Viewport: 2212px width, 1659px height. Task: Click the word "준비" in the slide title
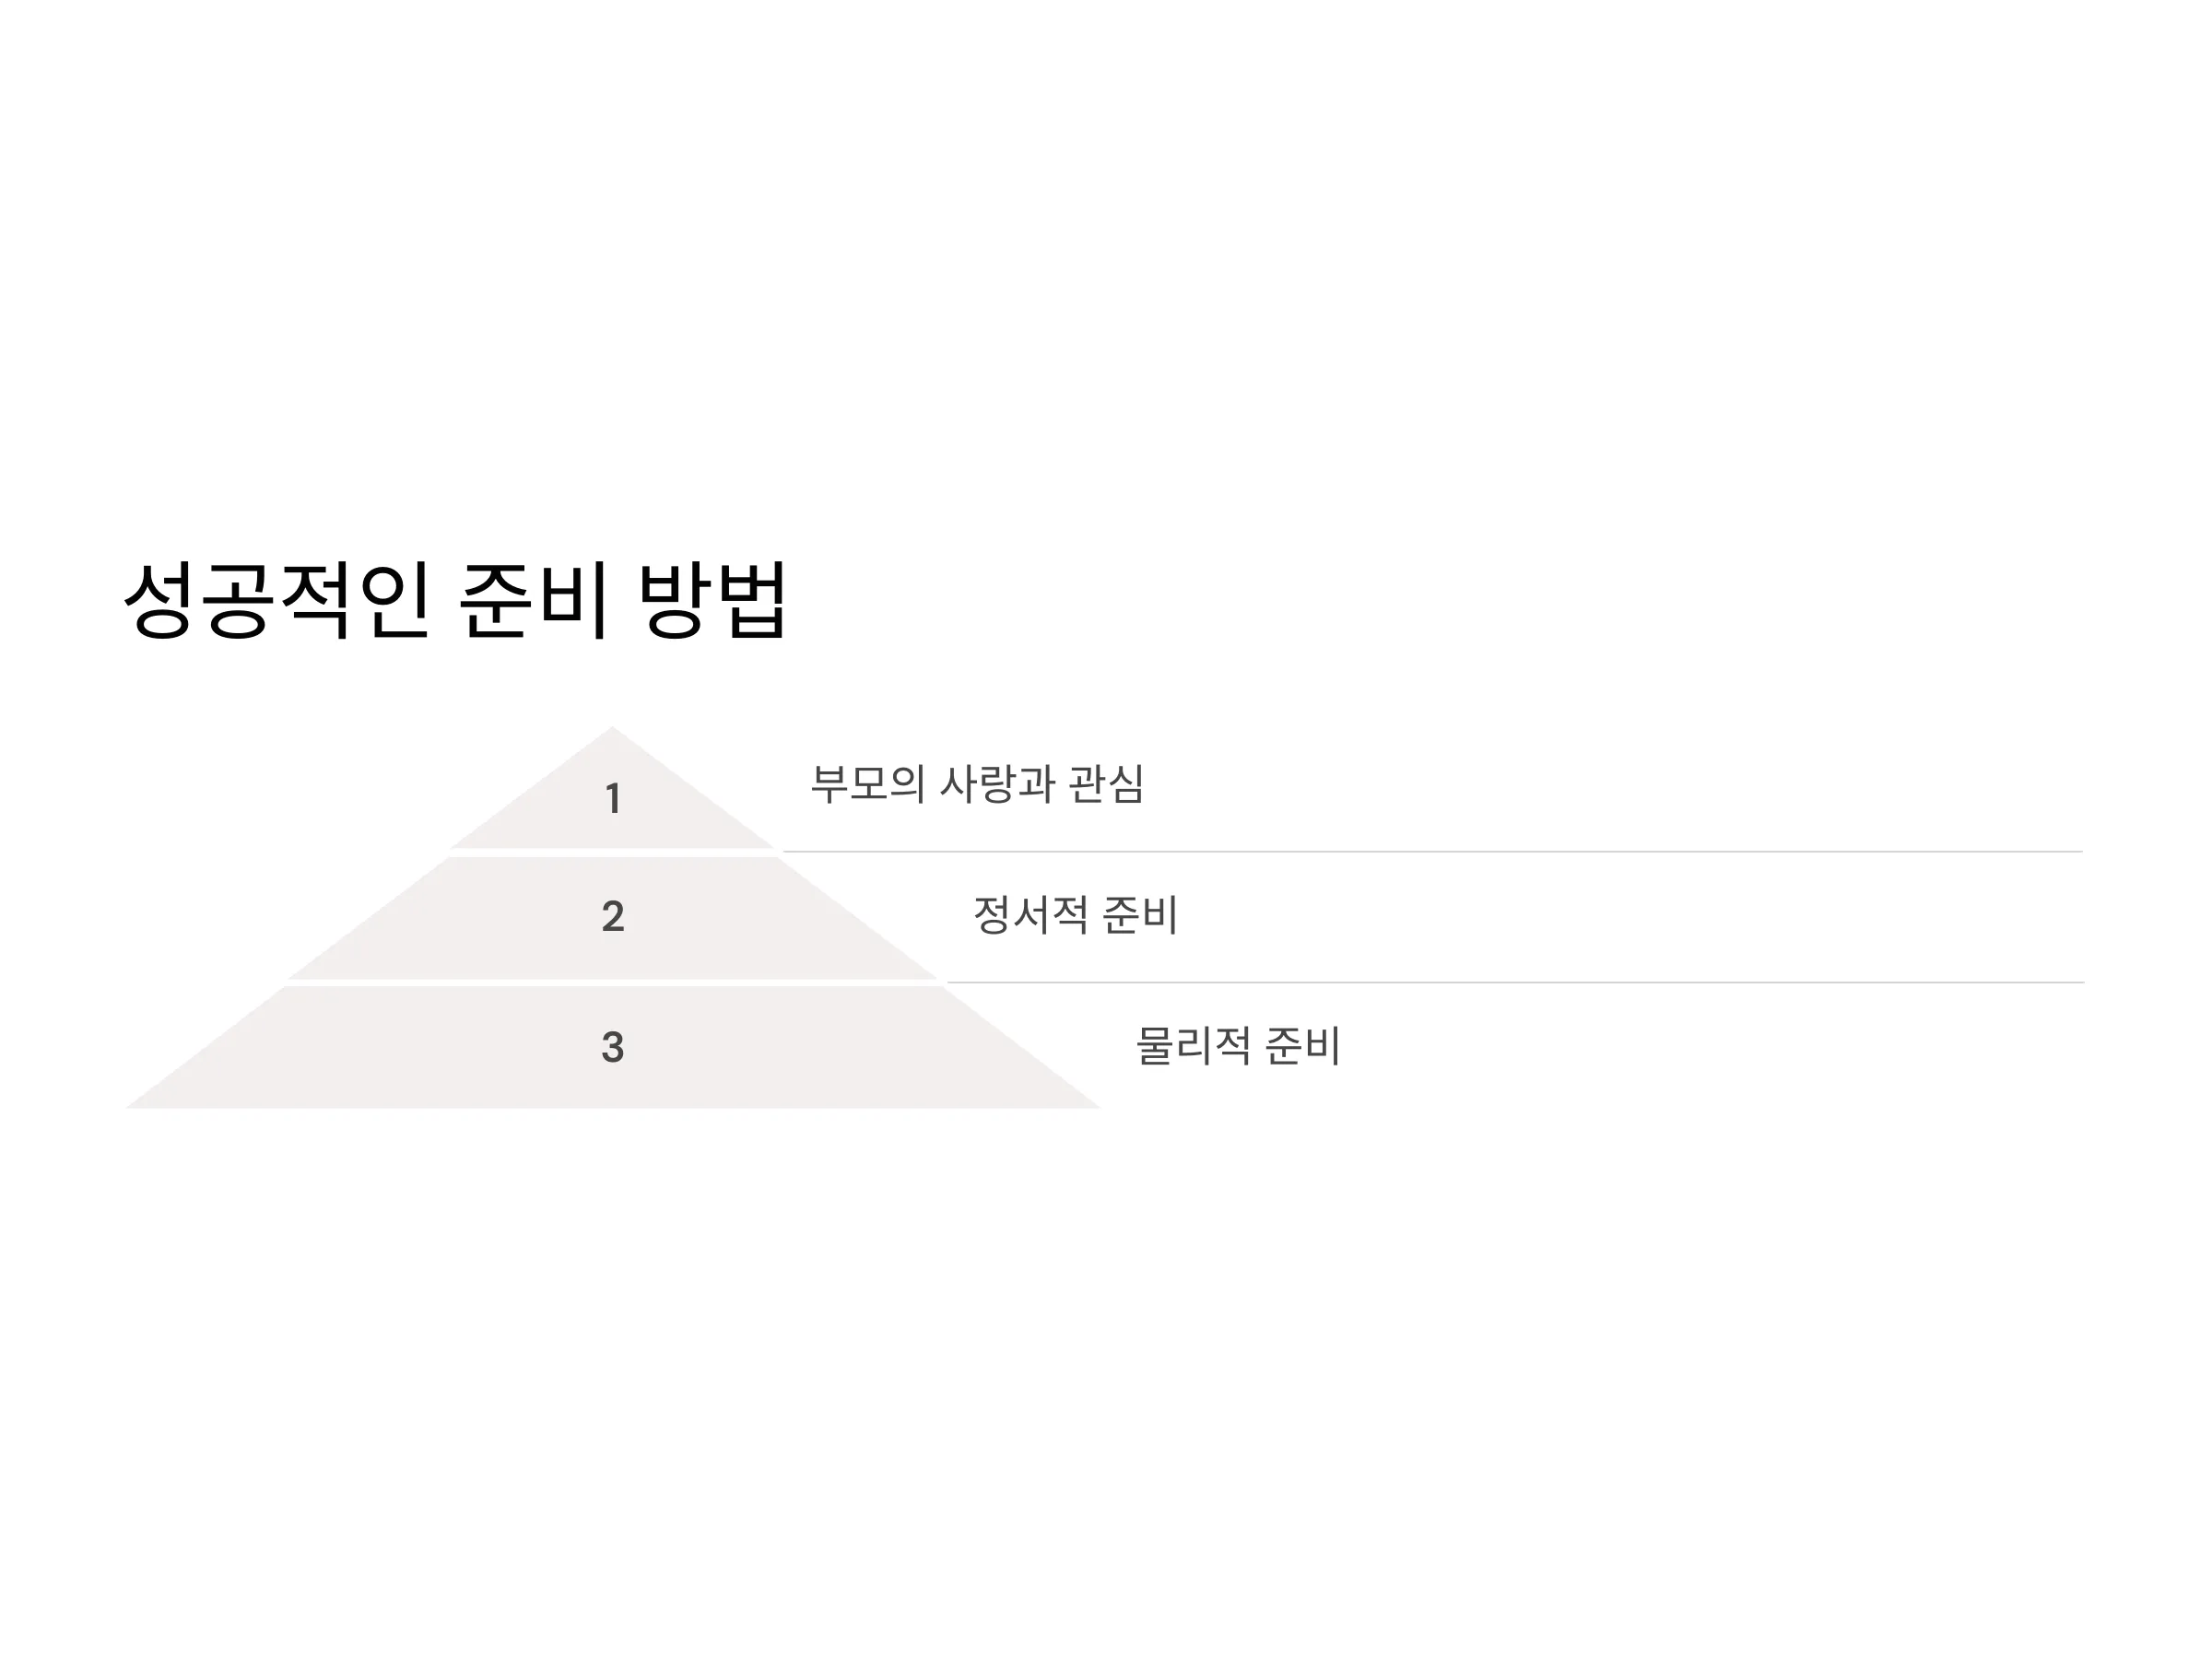click(x=534, y=600)
